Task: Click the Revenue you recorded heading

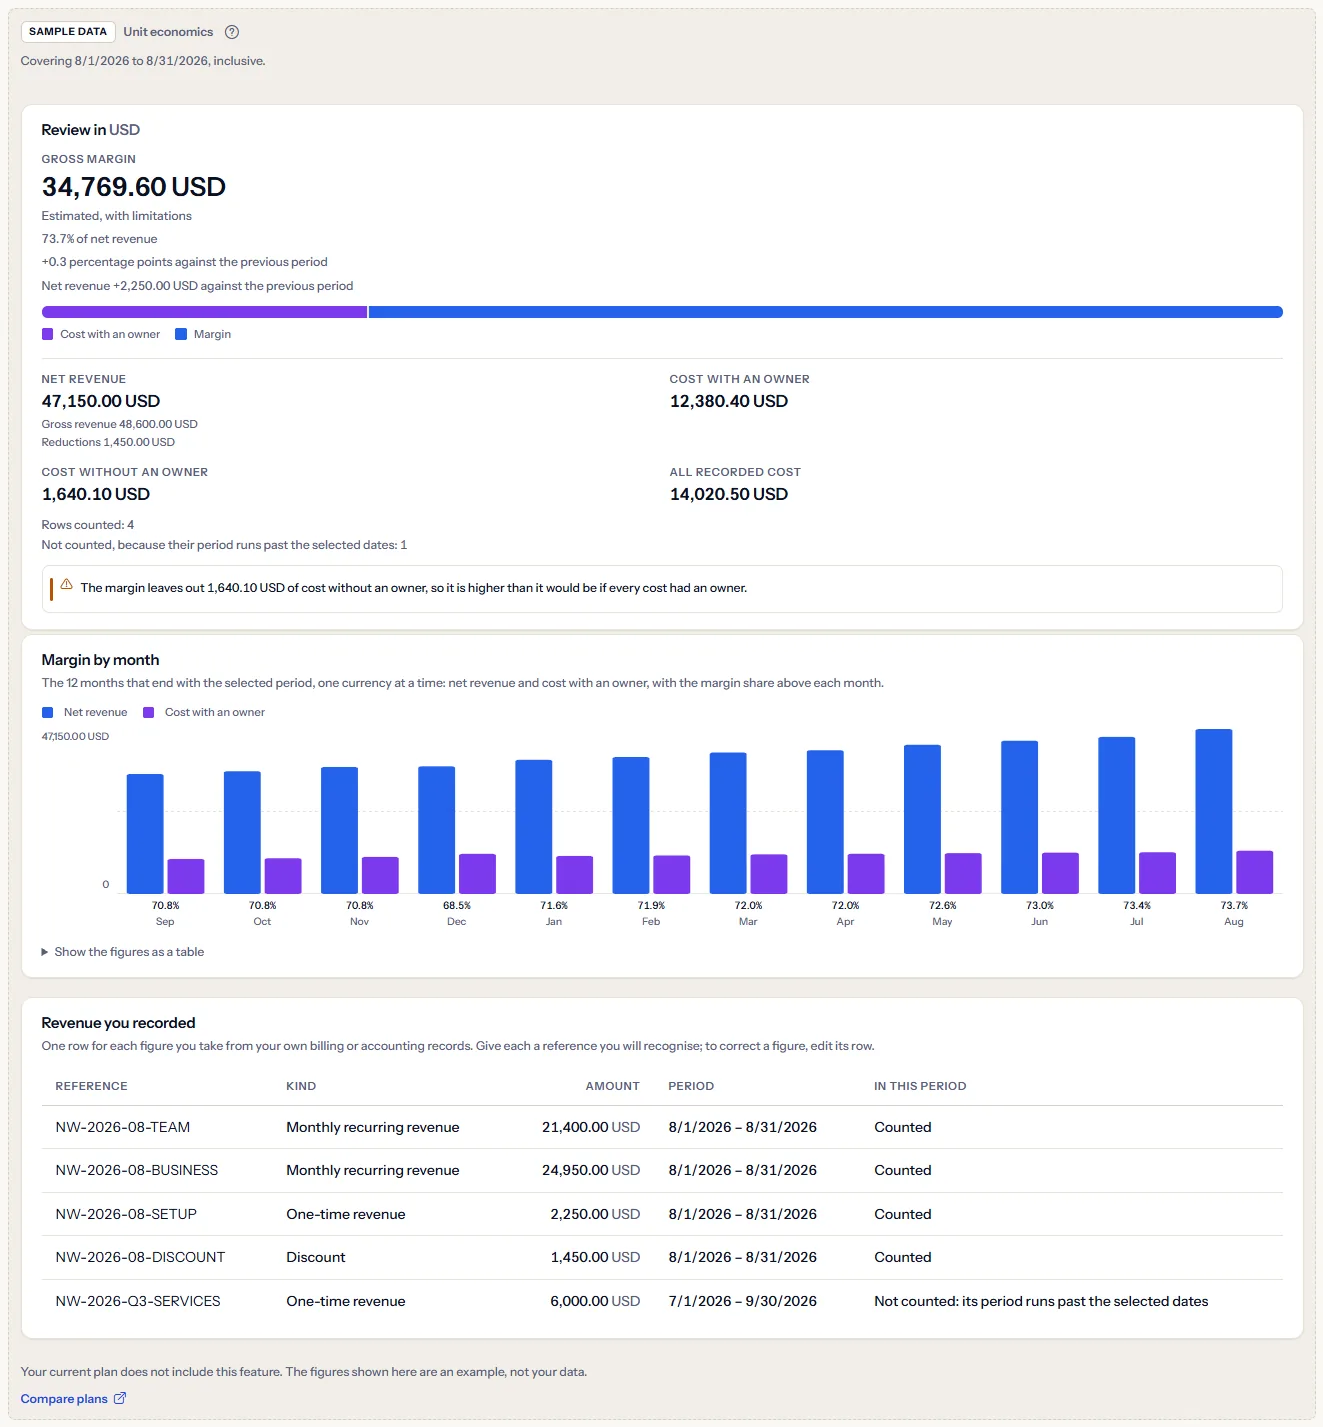Action: click(x=118, y=1023)
